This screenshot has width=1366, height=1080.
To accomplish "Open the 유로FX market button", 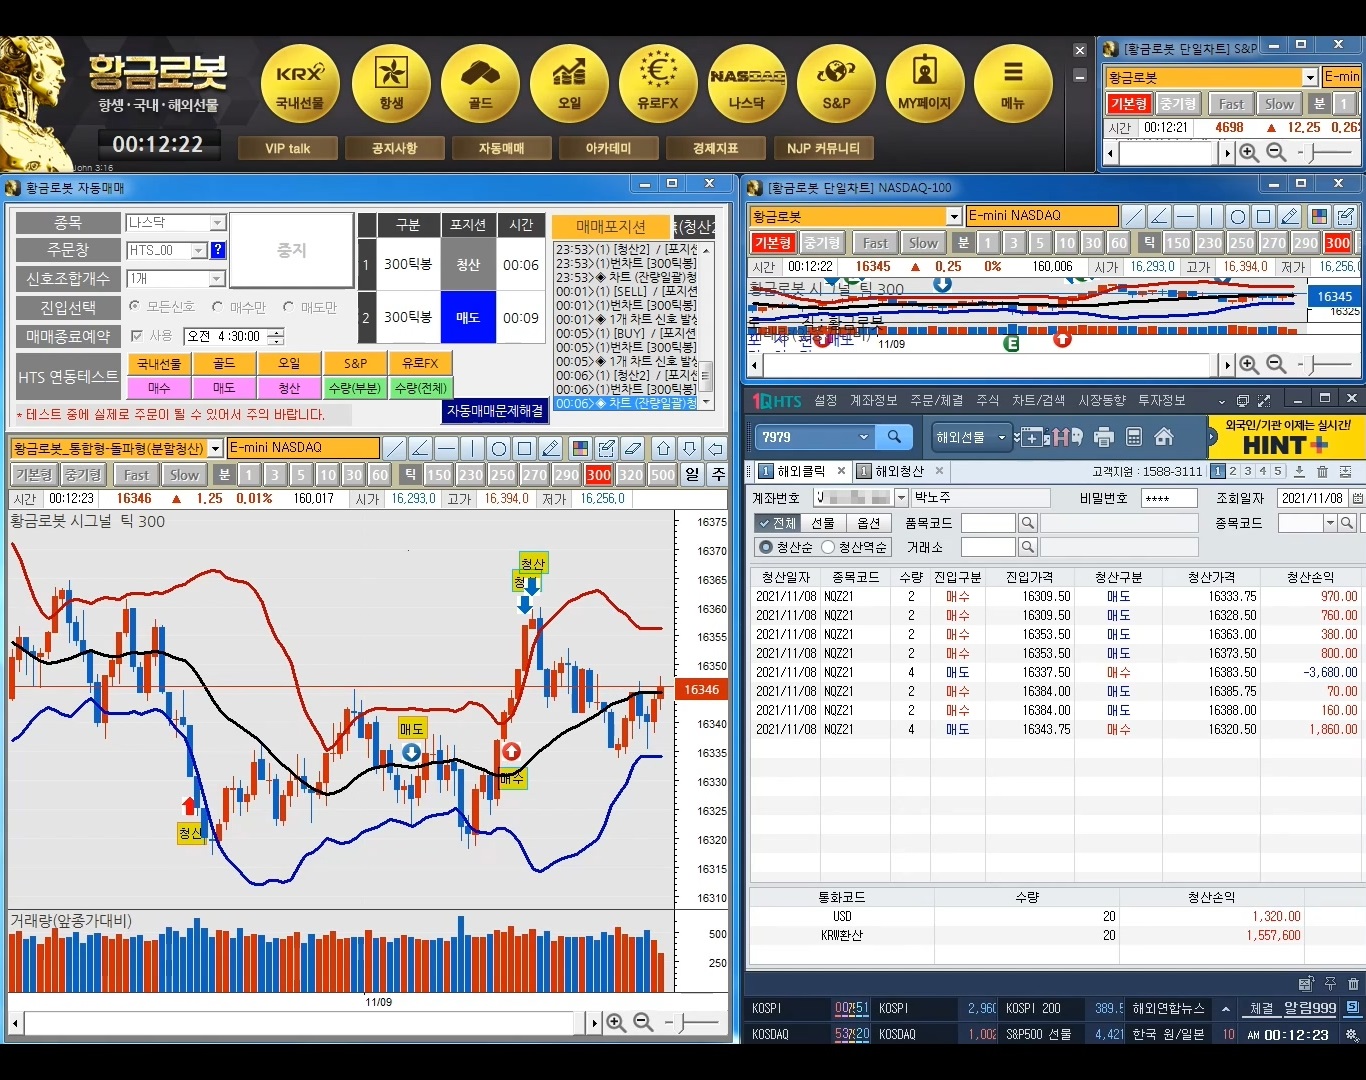I will click(x=658, y=84).
